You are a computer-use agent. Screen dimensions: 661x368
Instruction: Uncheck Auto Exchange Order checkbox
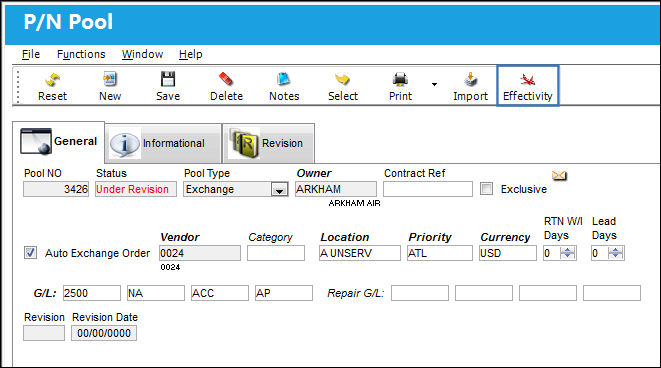(30, 252)
